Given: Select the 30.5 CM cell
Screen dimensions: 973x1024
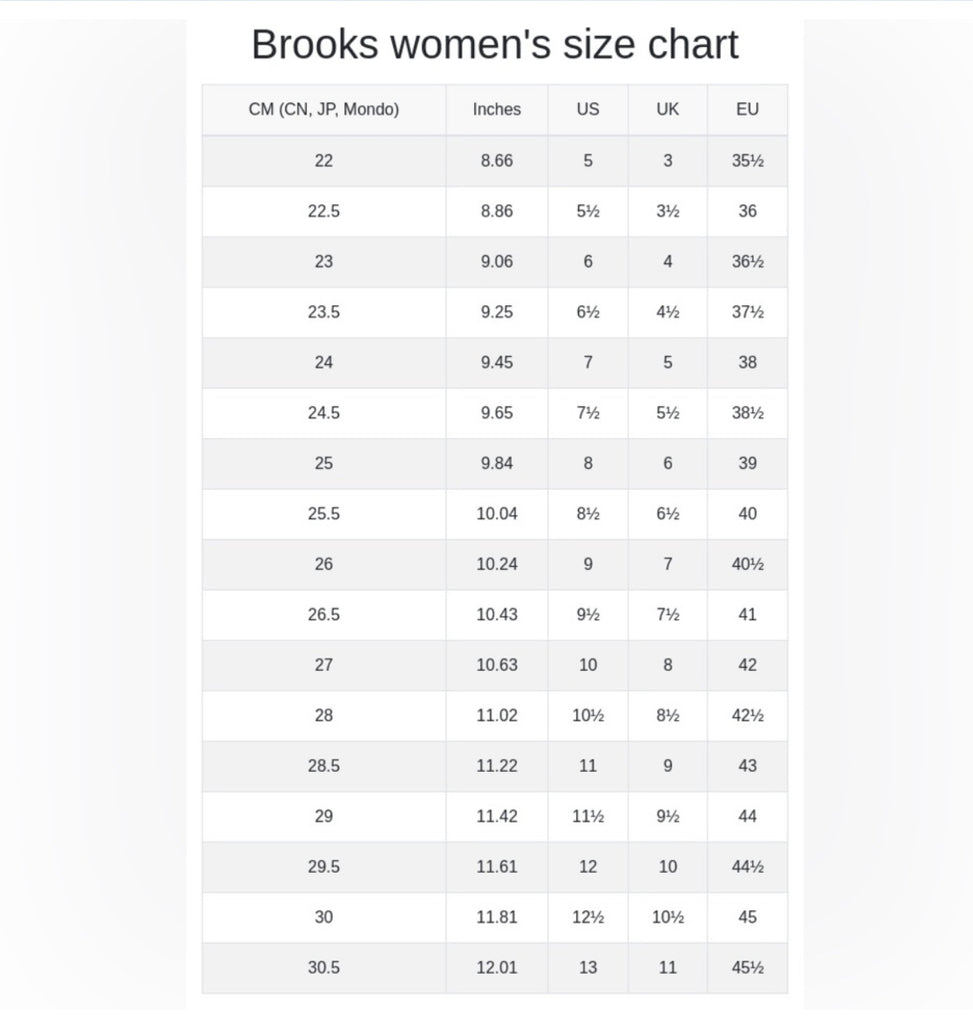Looking at the screenshot, I should (323, 967).
